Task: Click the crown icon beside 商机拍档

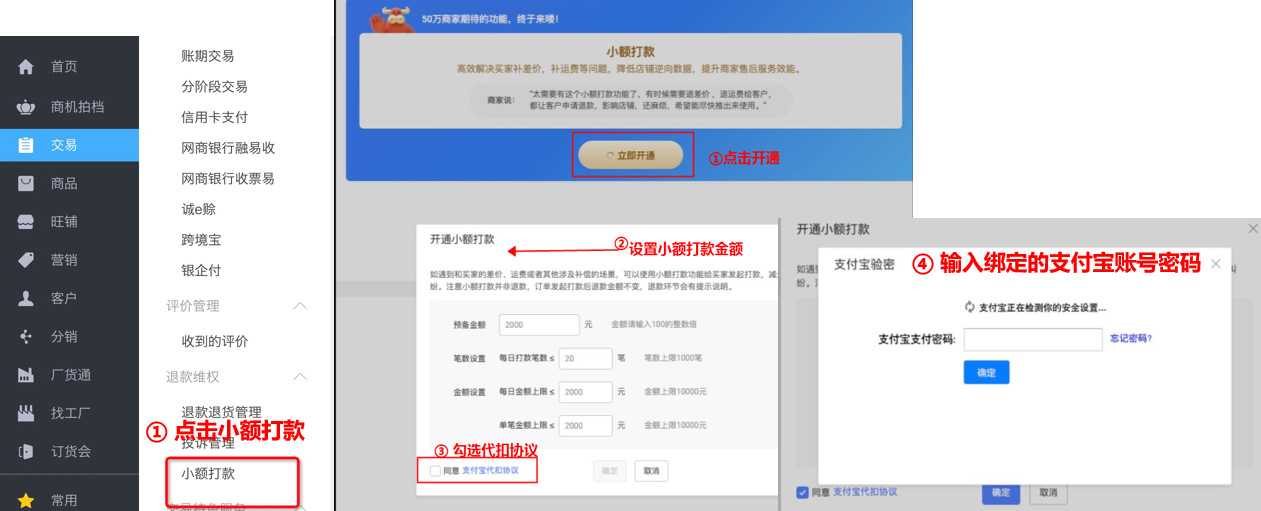Action: [26, 107]
